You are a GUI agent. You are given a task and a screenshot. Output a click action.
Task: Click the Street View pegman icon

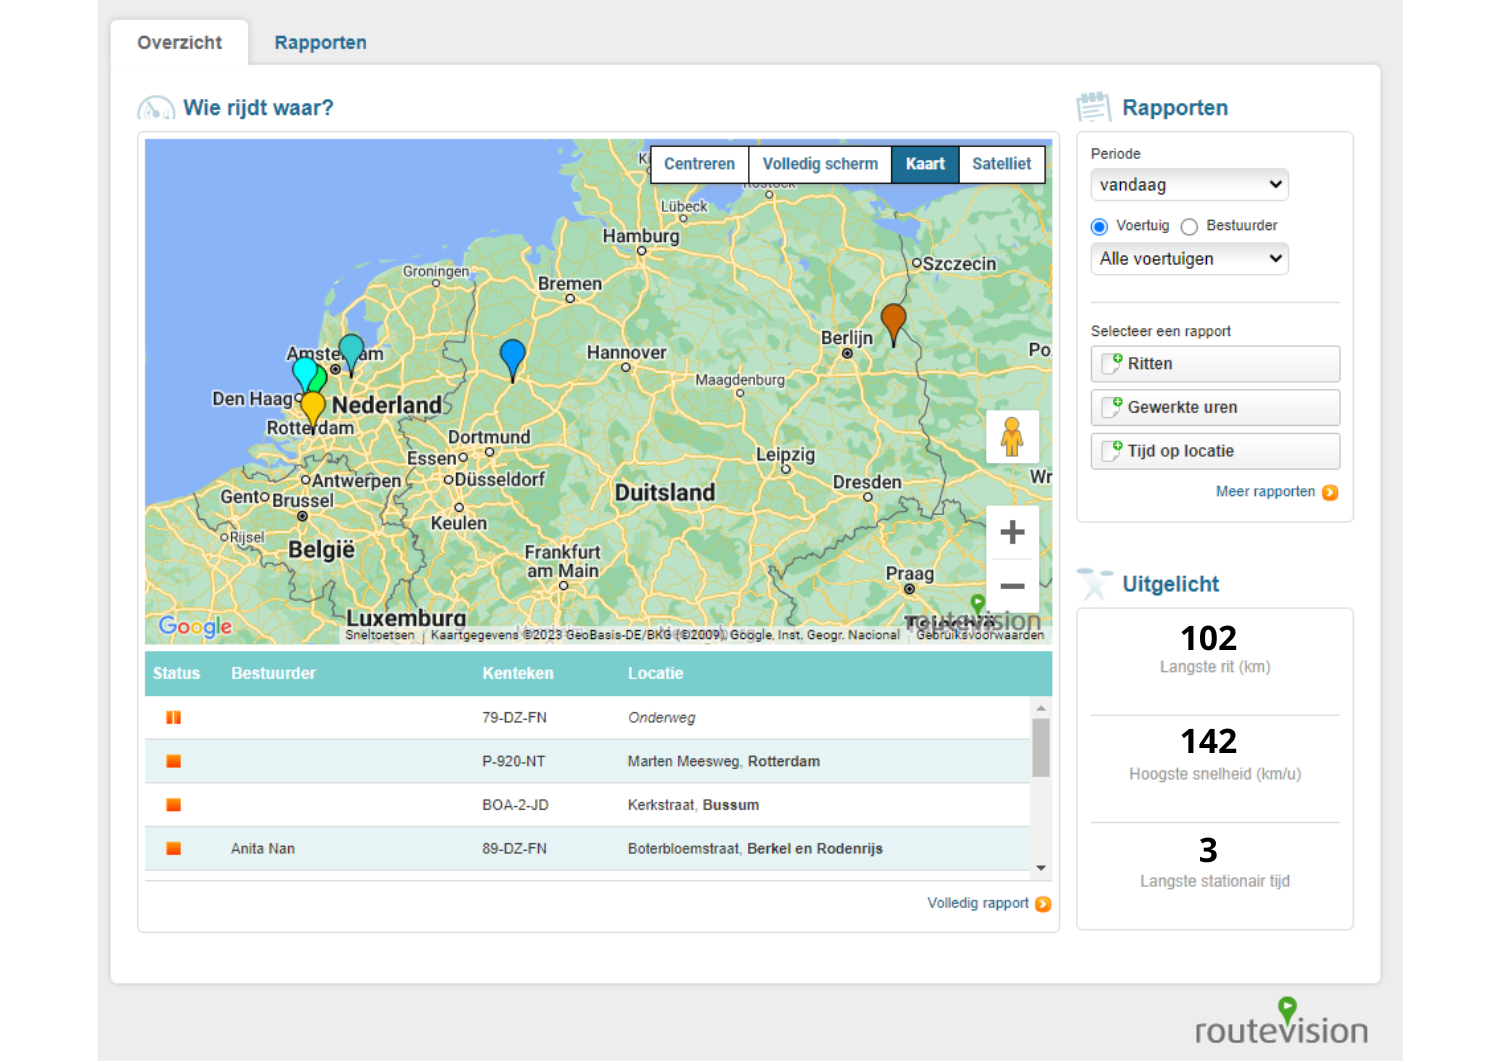(x=1012, y=437)
